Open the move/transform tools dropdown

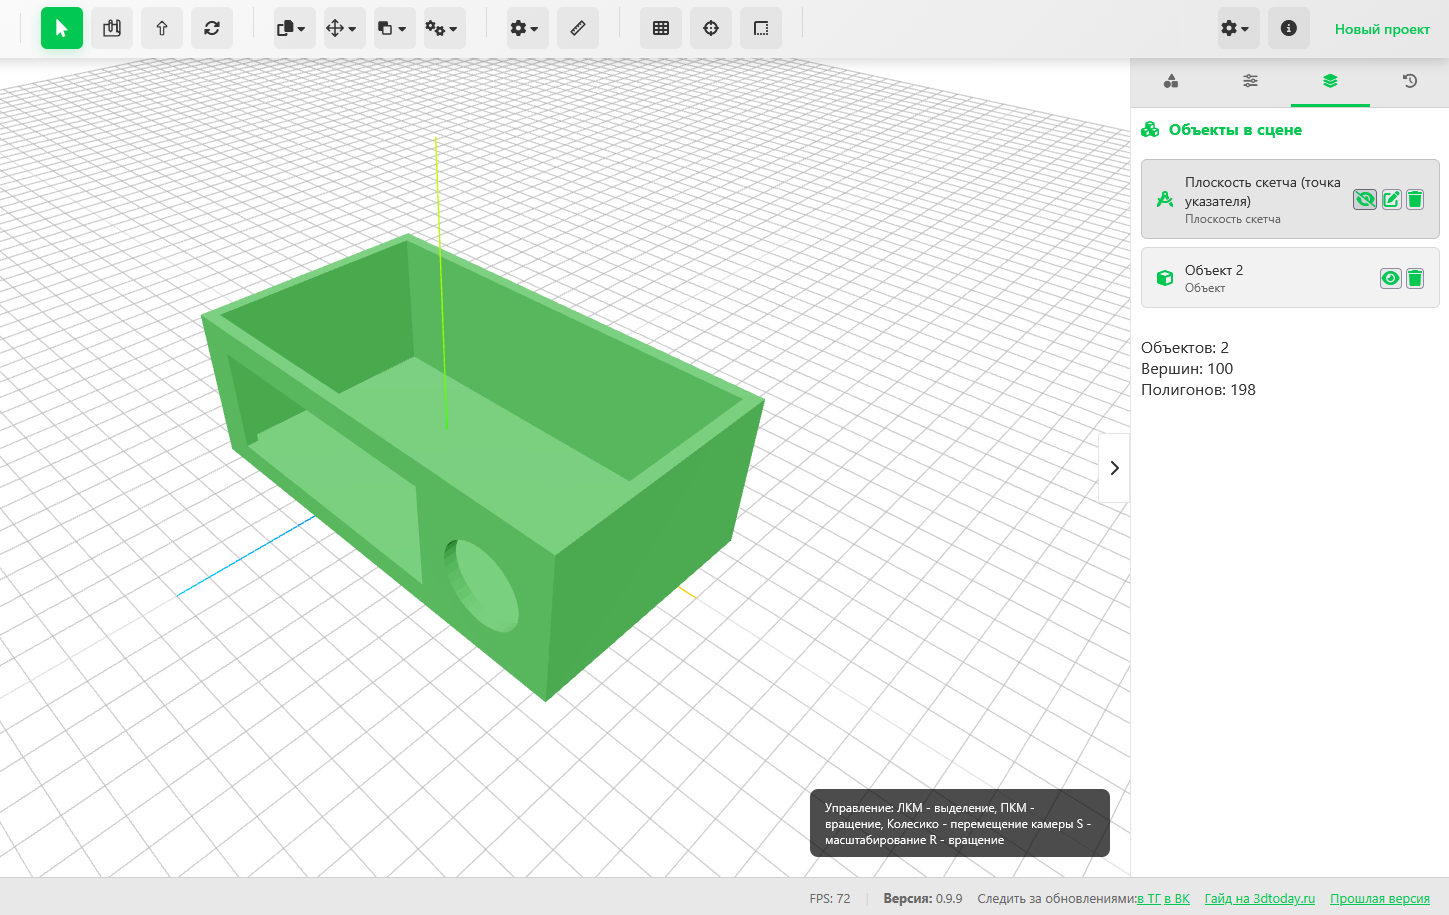pyautogui.click(x=343, y=28)
